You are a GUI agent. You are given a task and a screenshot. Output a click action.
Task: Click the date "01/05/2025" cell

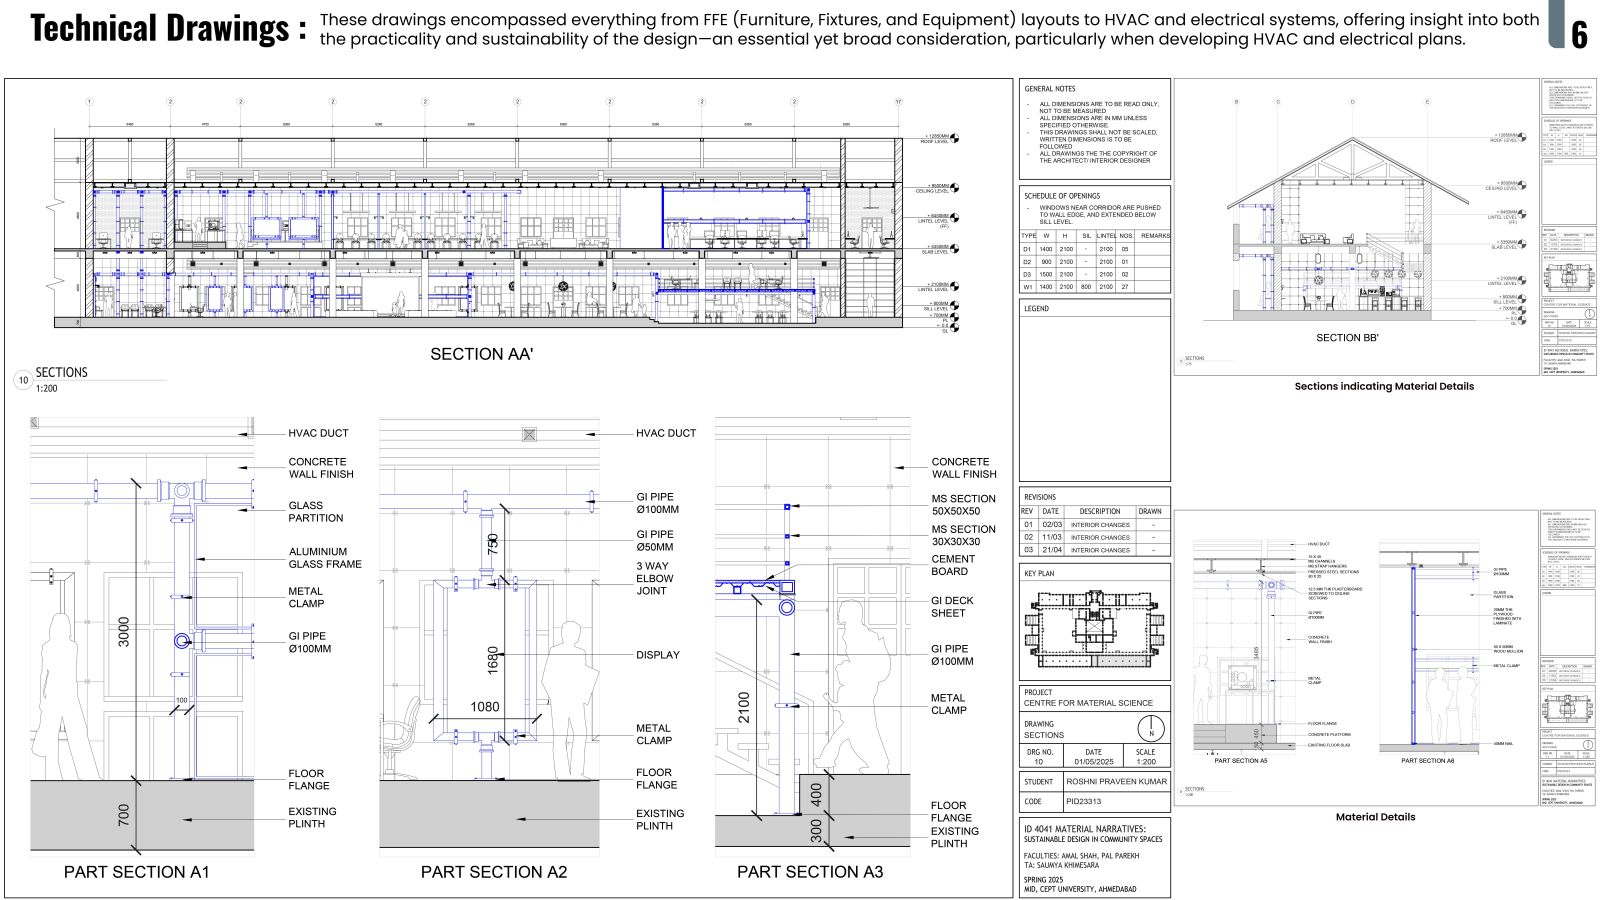click(1093, 762)
